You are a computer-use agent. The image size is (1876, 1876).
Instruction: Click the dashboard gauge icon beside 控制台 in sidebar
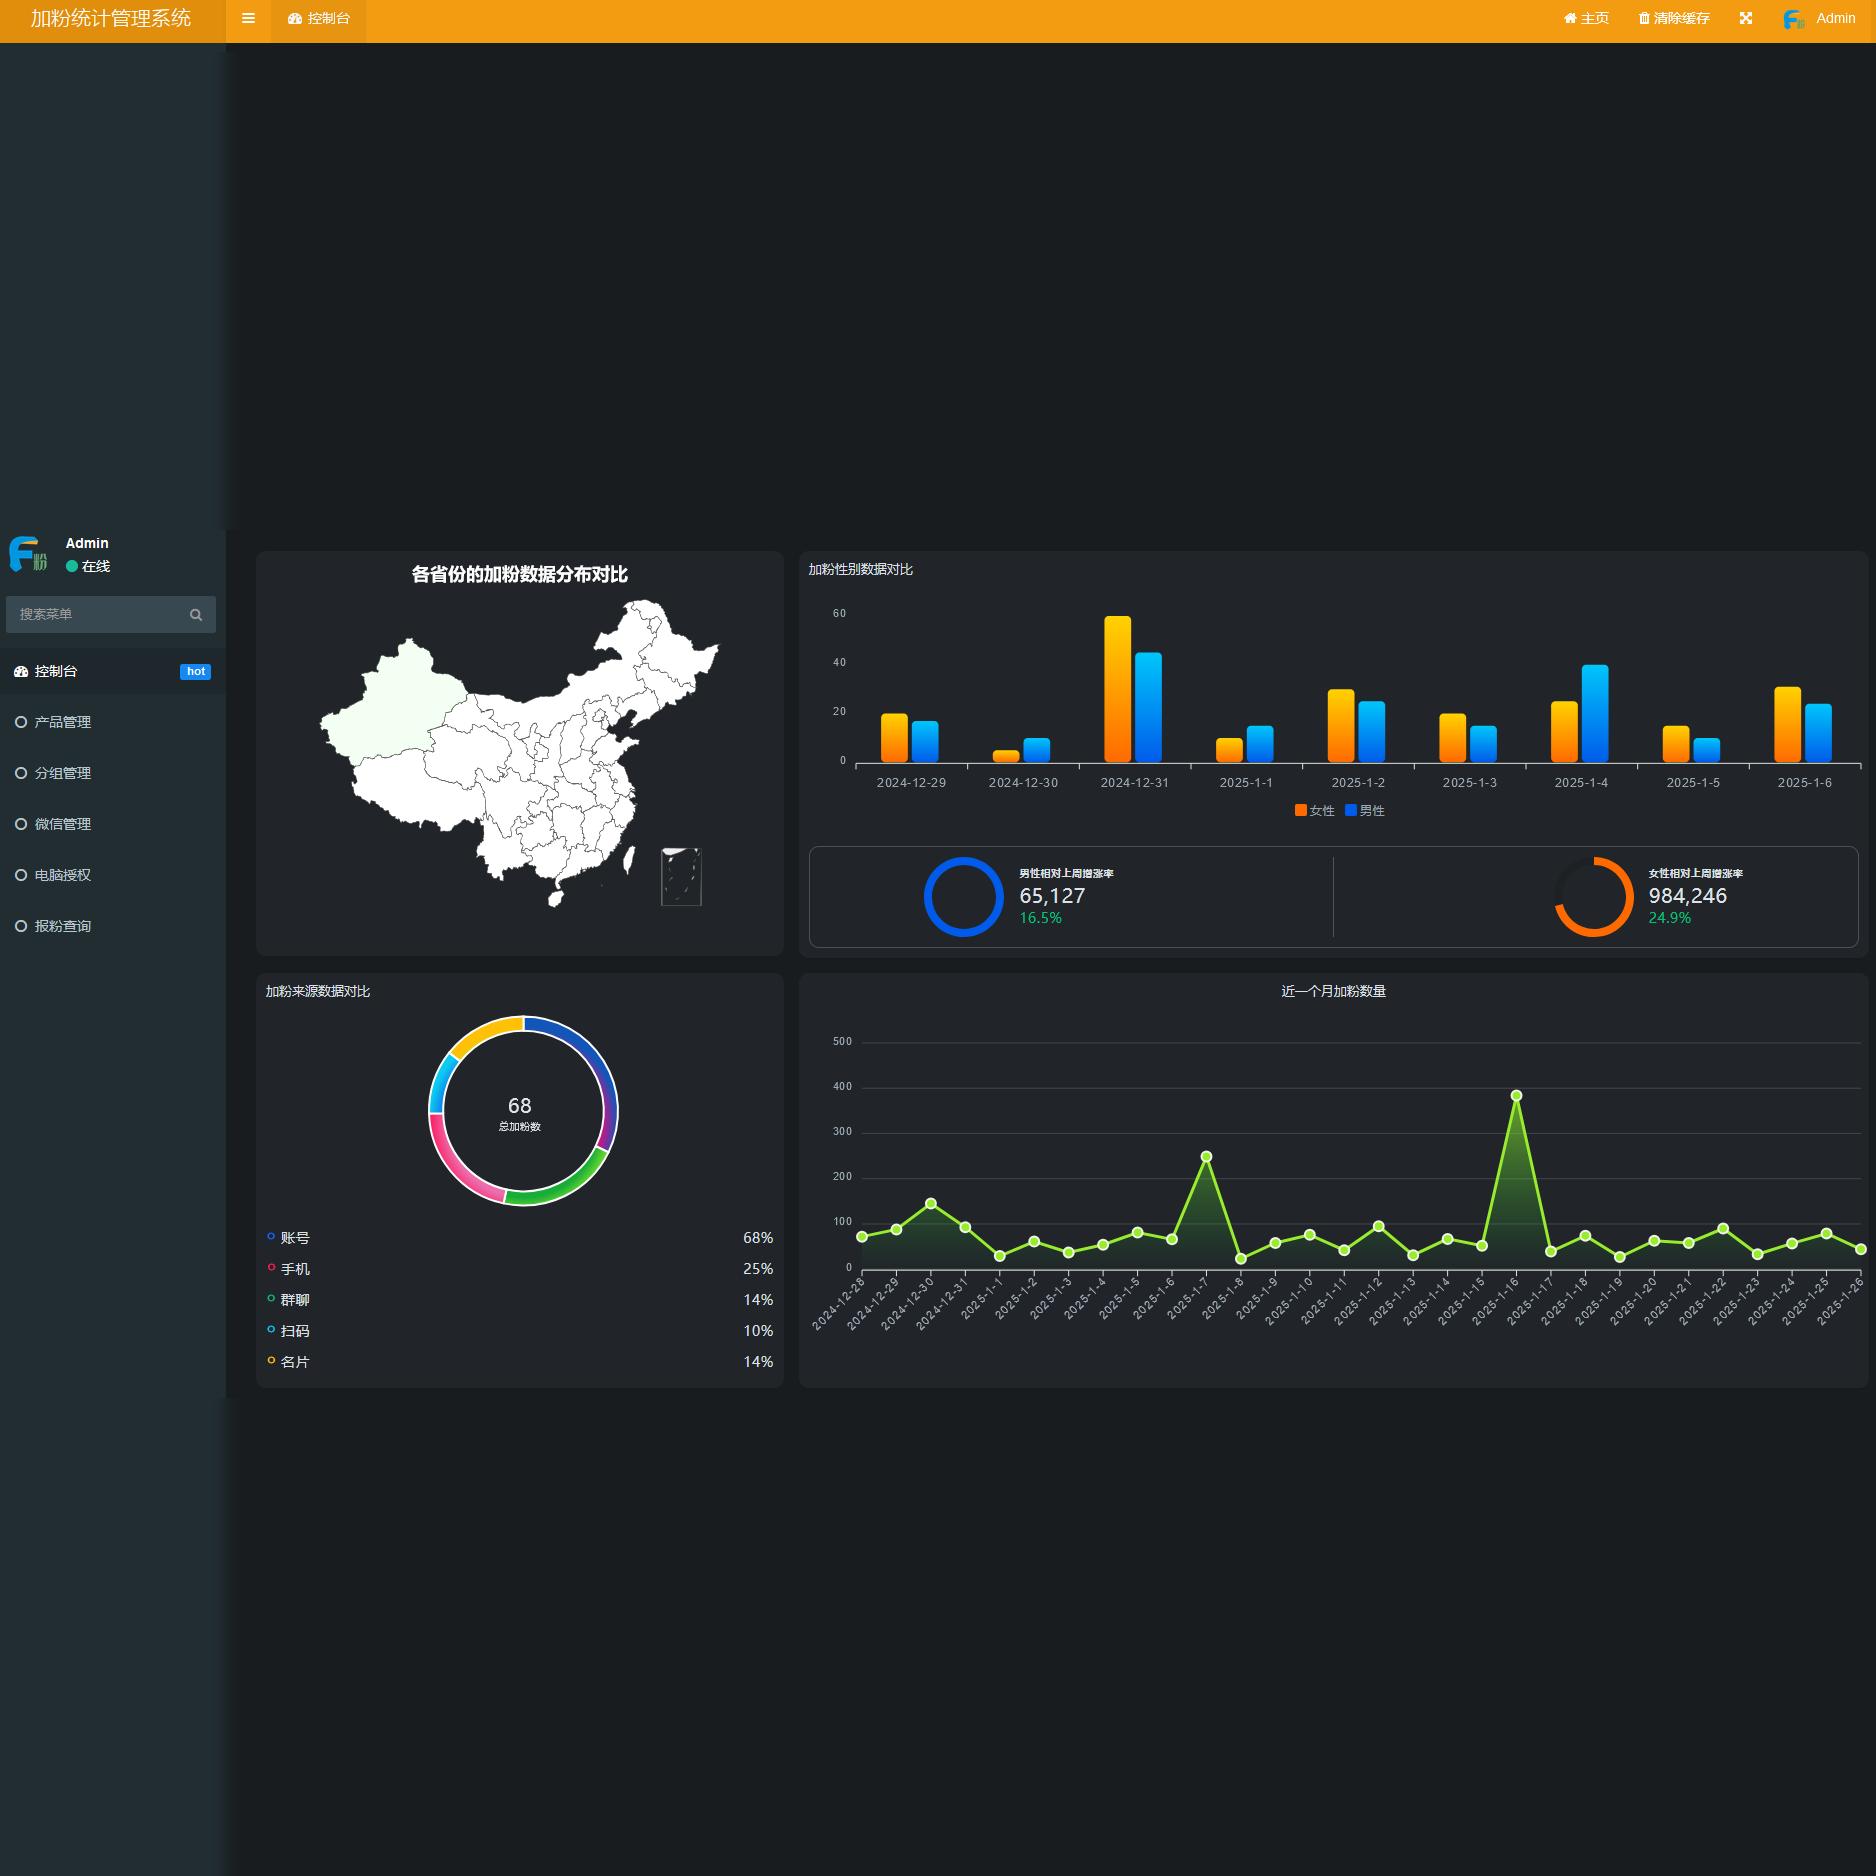(21, 672)
